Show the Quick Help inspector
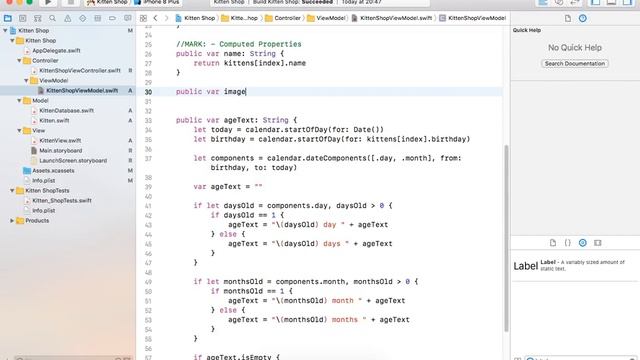The height and width of the screenshot is (360, 640). [582, 18]
